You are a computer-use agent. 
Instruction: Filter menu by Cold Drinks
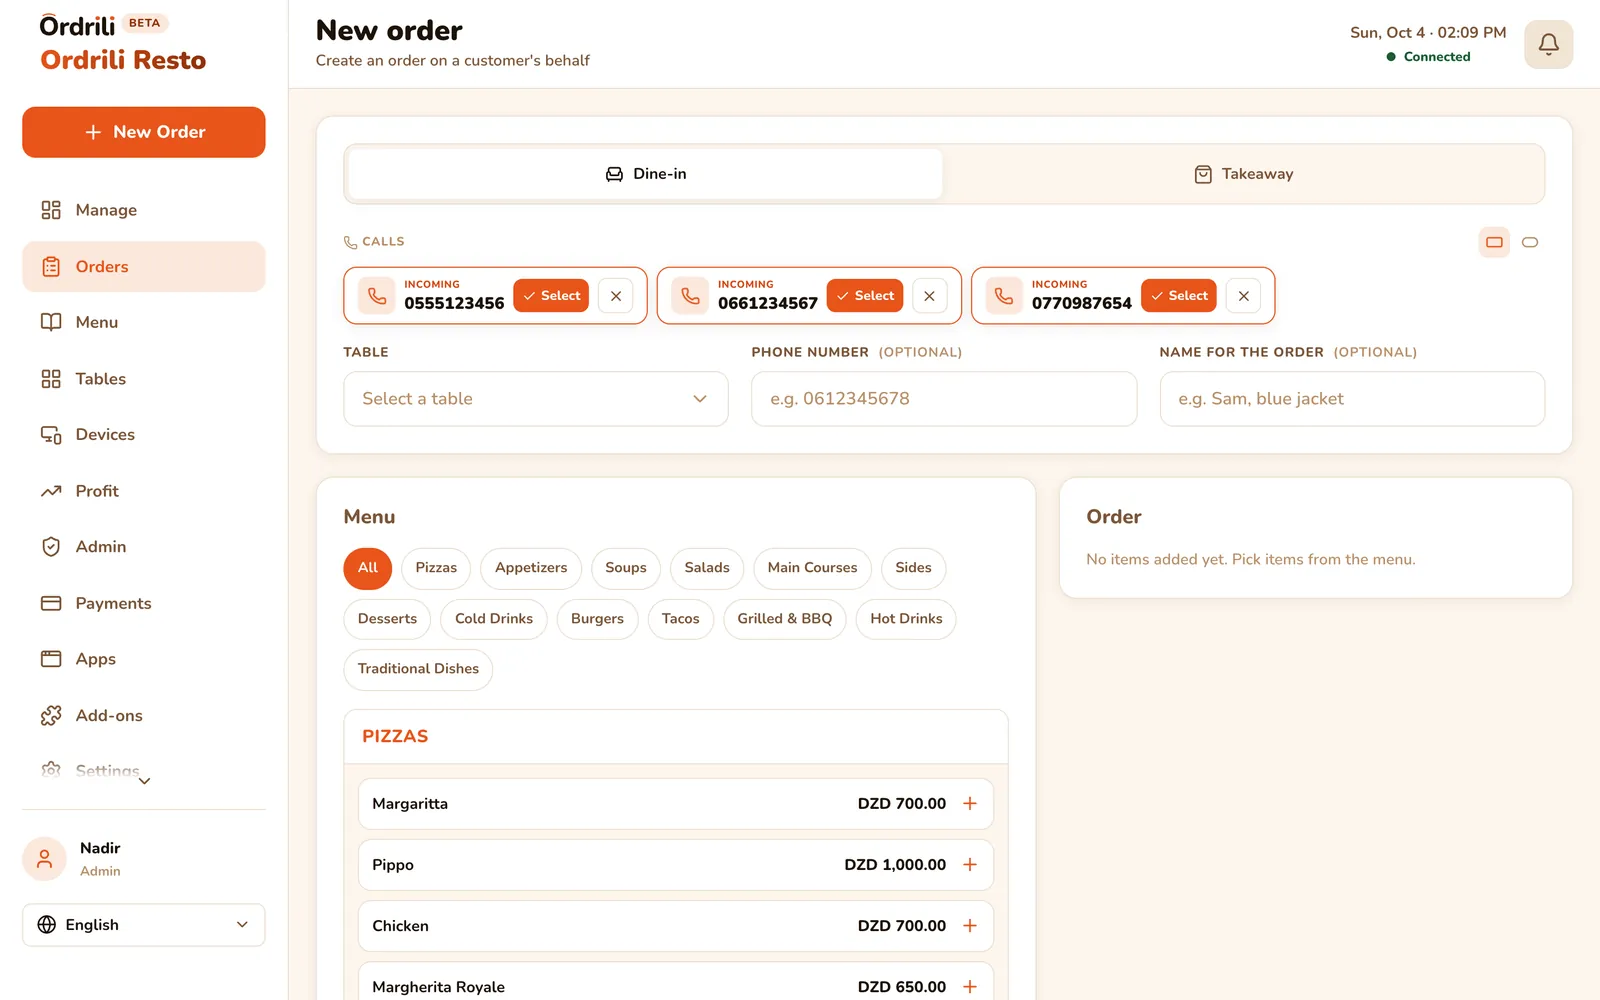(x=494, y=619)
